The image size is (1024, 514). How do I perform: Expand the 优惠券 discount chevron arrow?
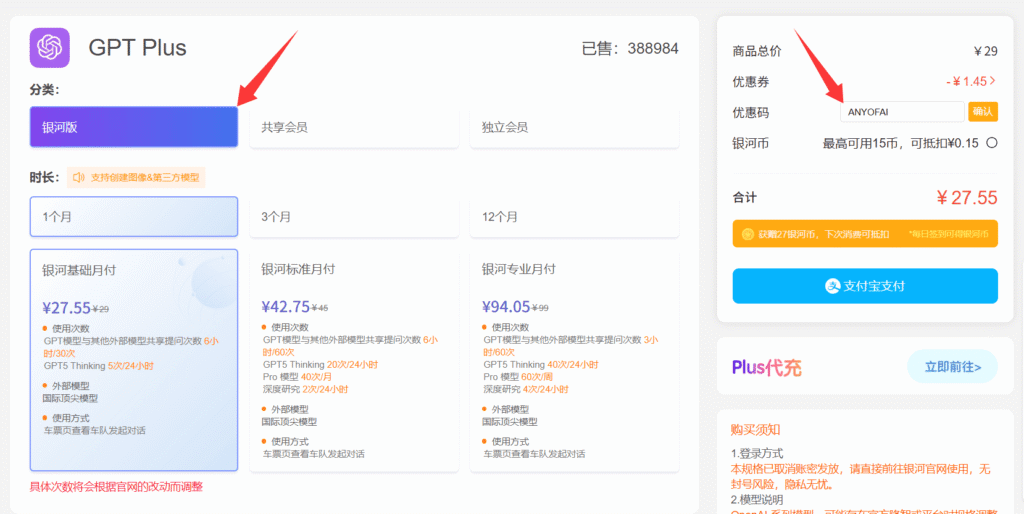click(993, 81)
